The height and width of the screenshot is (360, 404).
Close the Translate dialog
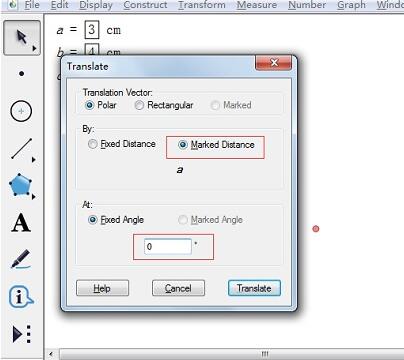pos(274,63)
